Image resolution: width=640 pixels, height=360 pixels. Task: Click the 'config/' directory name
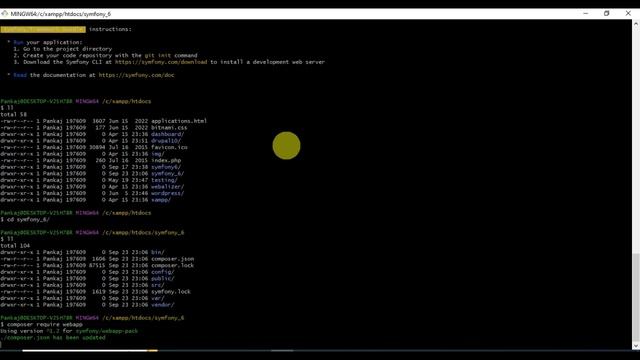pyautogui.click(x=162, y=272)
